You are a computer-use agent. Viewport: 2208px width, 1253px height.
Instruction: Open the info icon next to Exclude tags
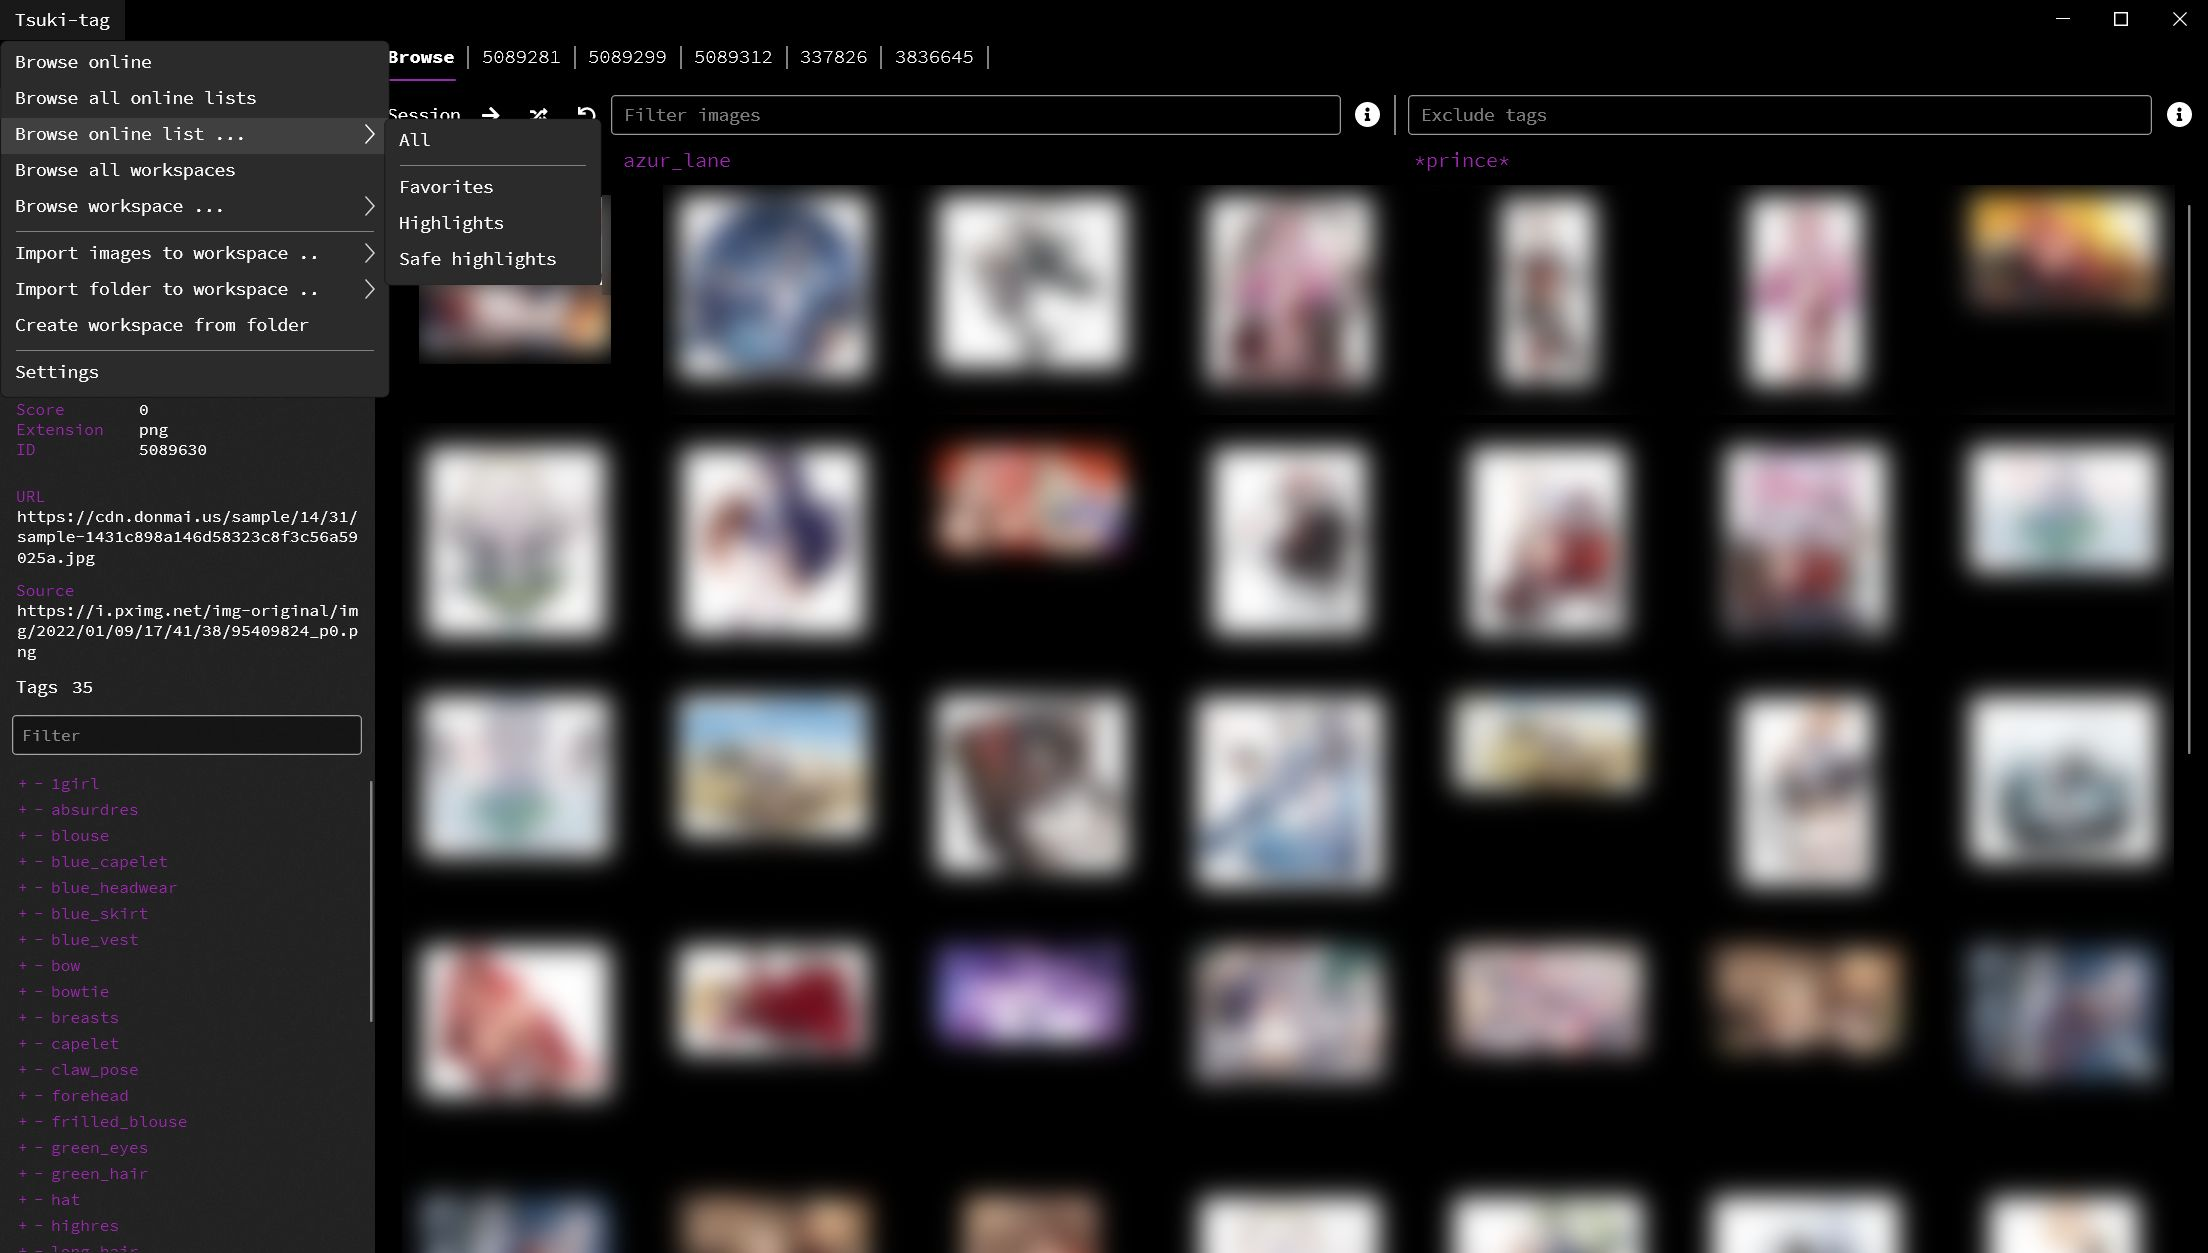click(2179, 115)
